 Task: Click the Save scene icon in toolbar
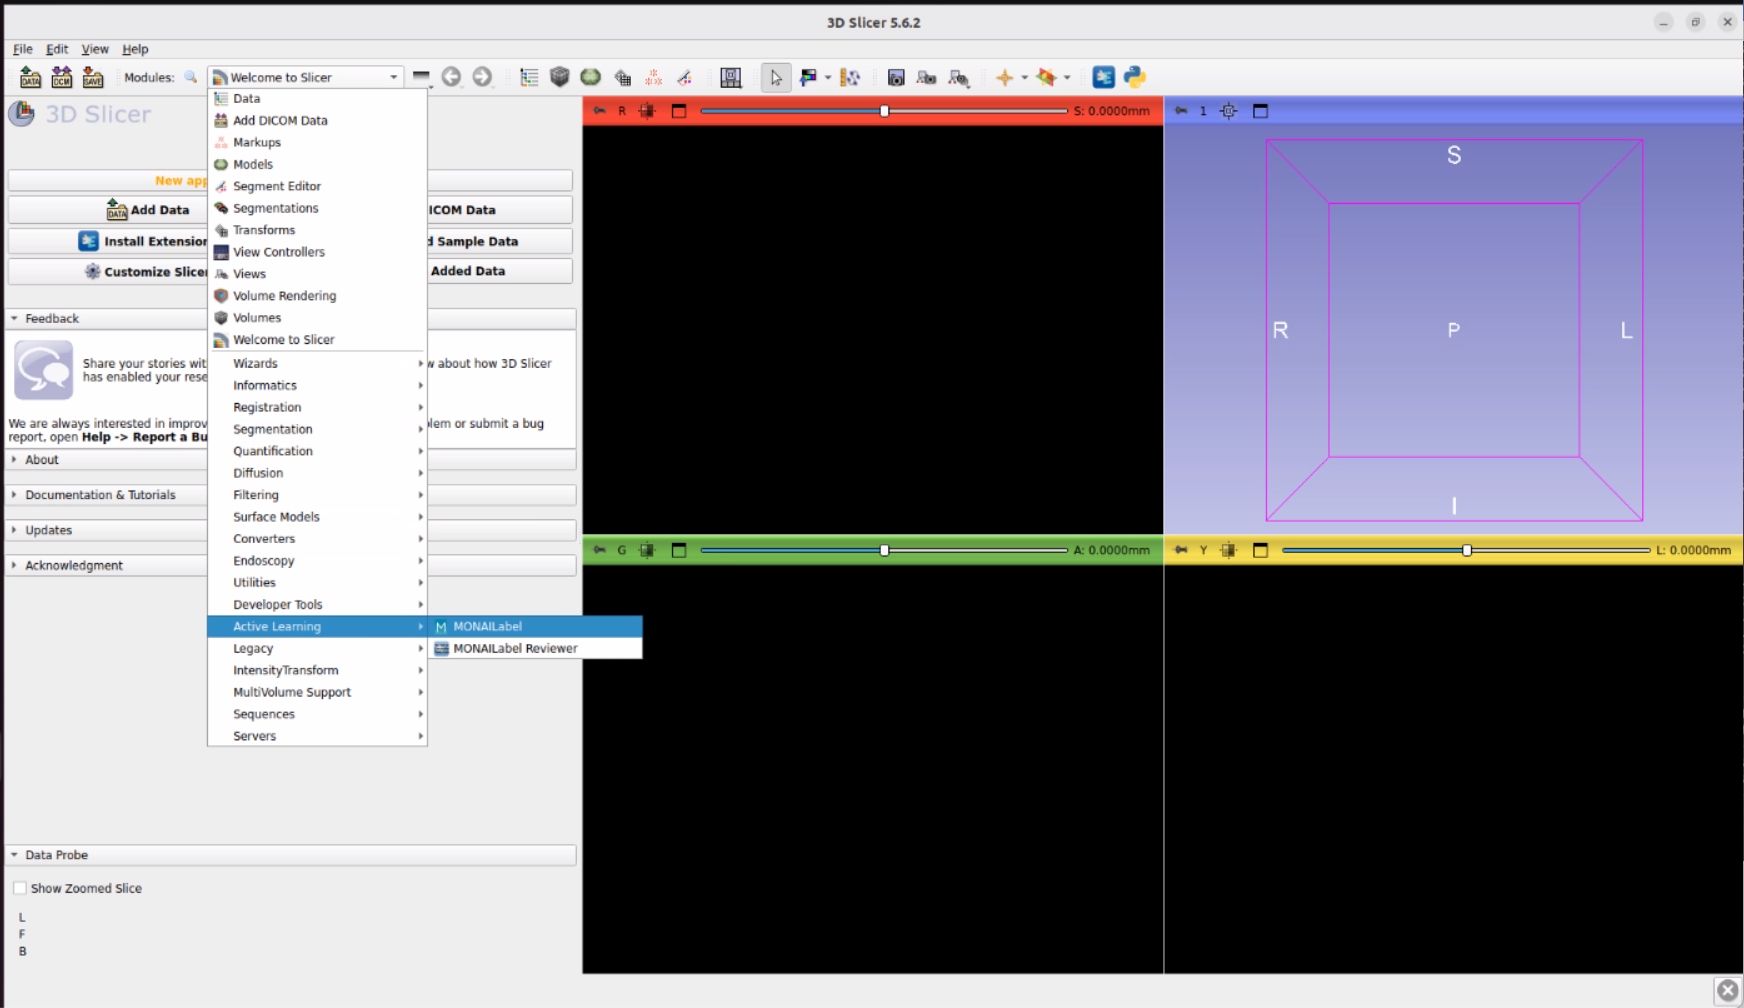point(93,77)
